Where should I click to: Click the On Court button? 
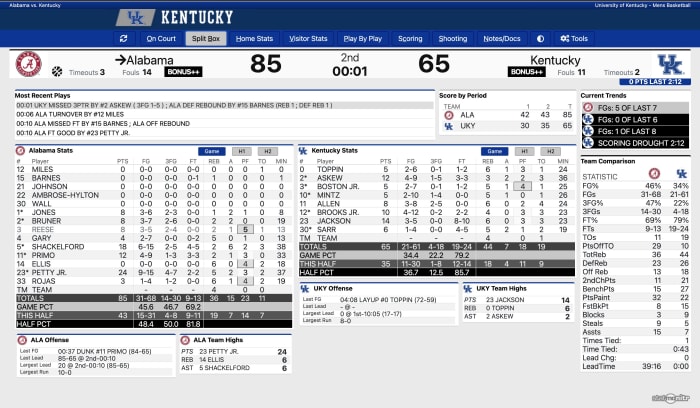160,39
